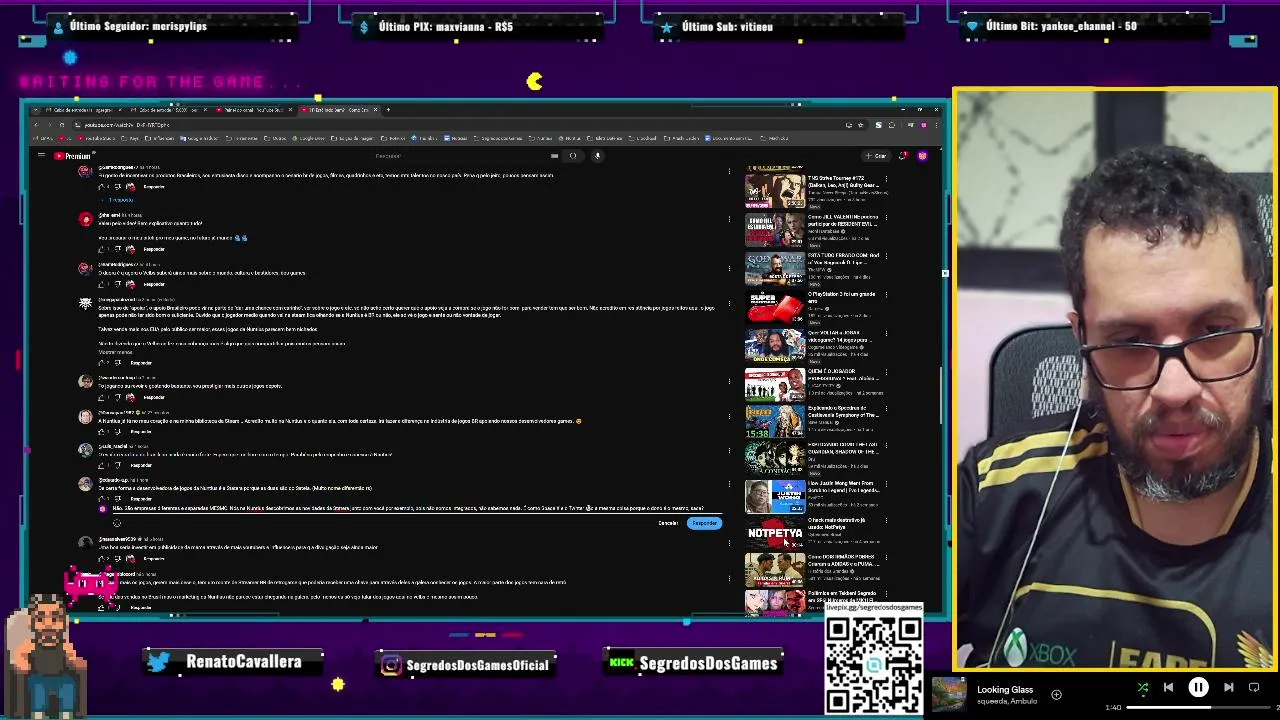
Task: Open options menu for Justin Wong video
Action: click(886, 486)
